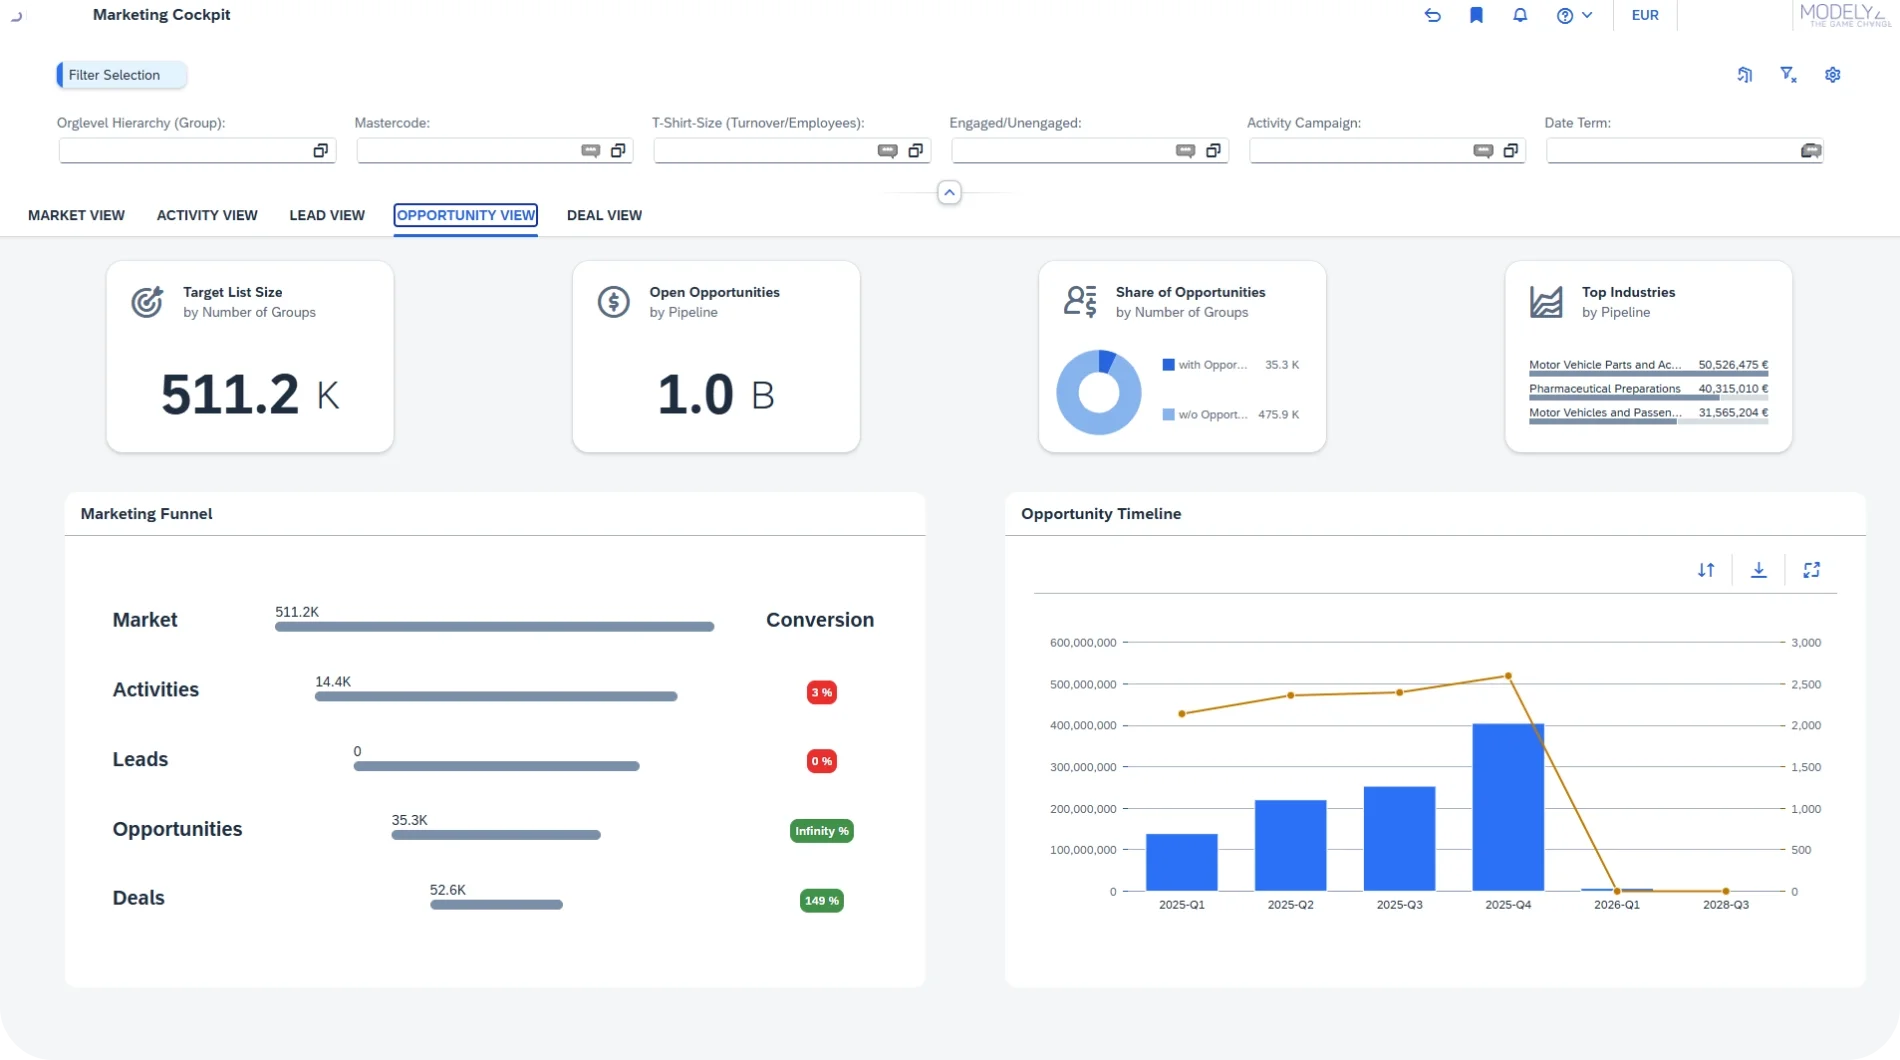Open value help for Activity Campaign field
This screenshot has width=1900, height=1060.
pyautogui.click(x=1510, y=151)
